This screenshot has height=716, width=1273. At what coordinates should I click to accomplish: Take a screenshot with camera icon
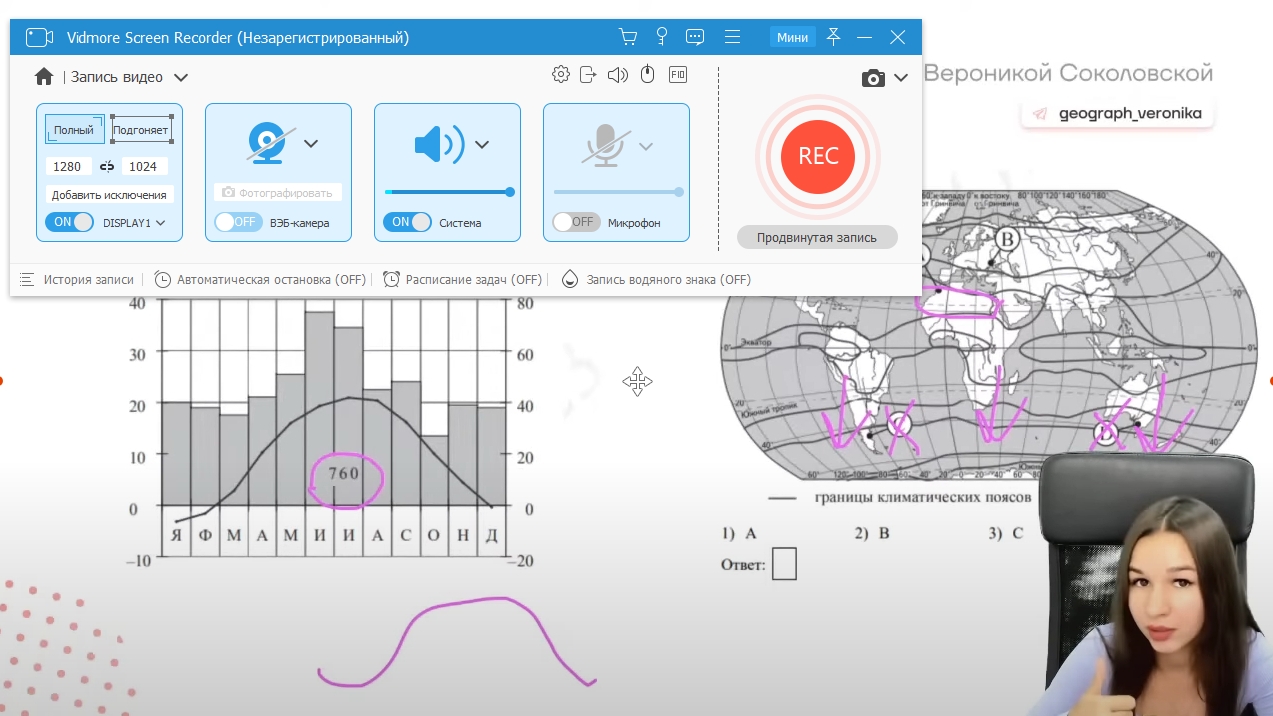(x=874, y=78)
